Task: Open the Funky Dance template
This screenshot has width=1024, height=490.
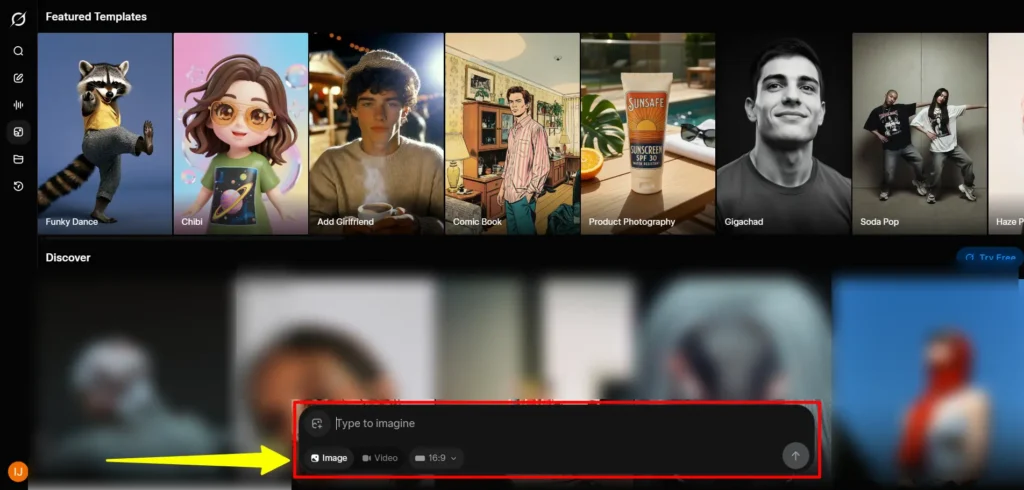Action: (x=104, y=133)
